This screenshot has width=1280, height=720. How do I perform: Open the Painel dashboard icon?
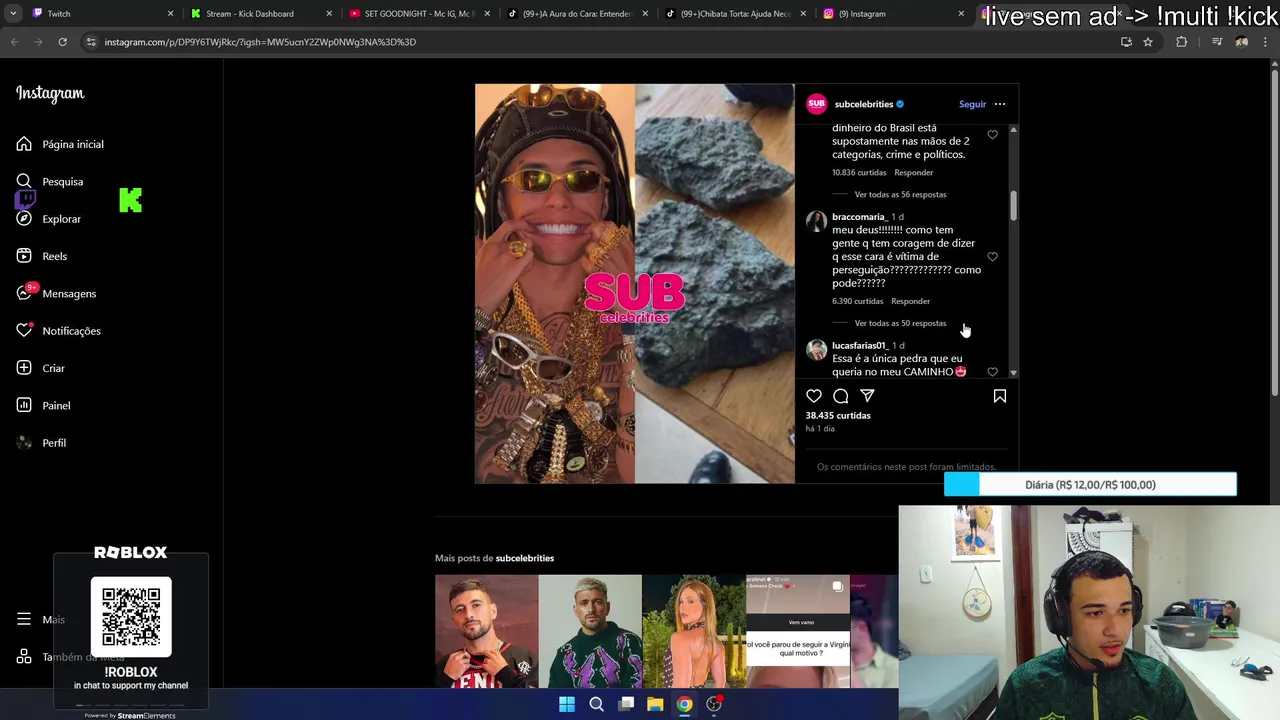(x=24, y=405)
